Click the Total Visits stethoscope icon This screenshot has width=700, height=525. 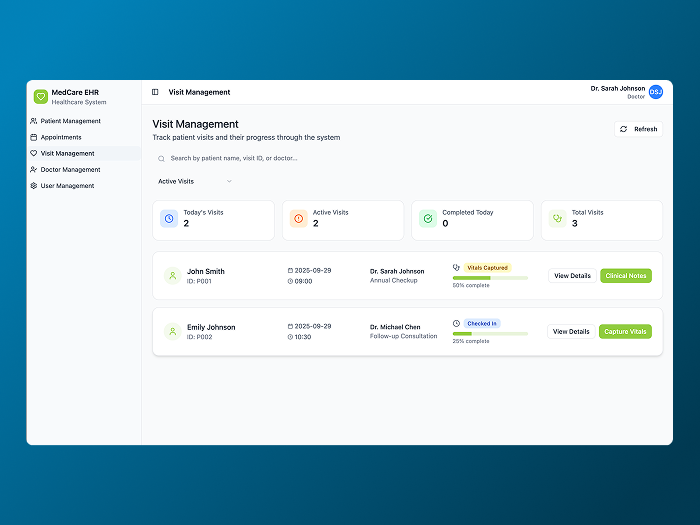pos(557,218)
